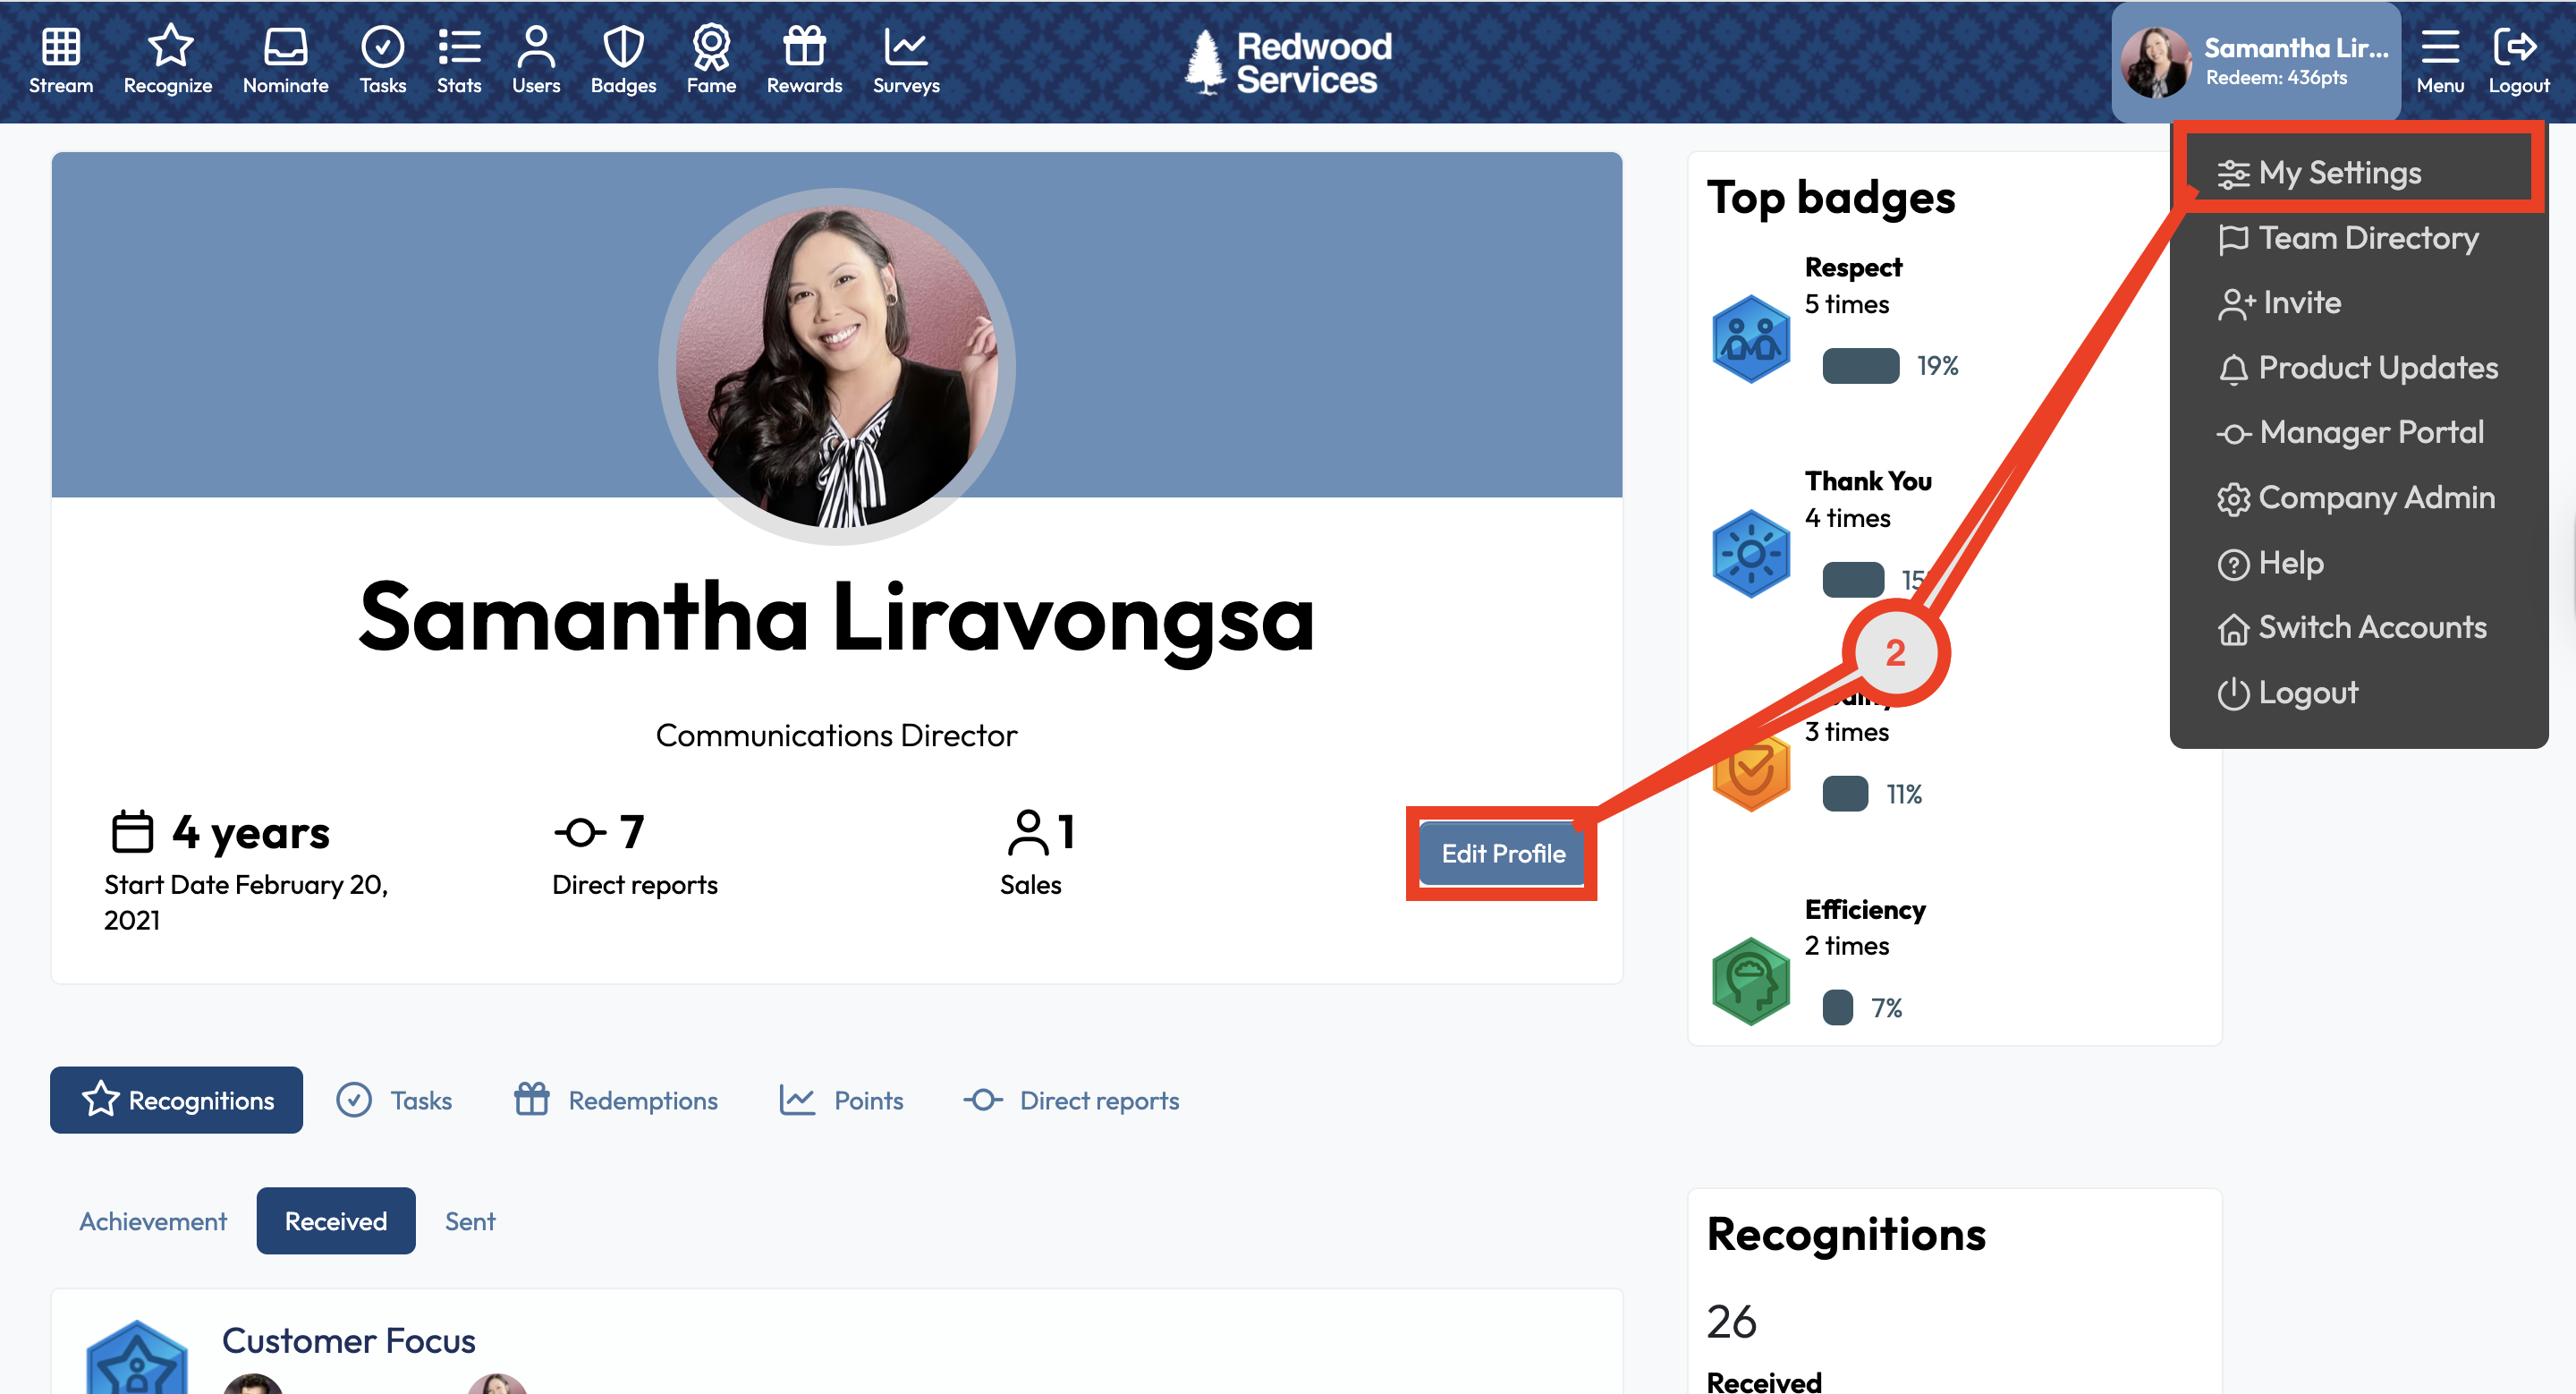The width and height of the screenshot is (2576, 1394).
Task: Choose Manager Portal menu entry
Action: pyautogui.click(x=2370, y=433)
